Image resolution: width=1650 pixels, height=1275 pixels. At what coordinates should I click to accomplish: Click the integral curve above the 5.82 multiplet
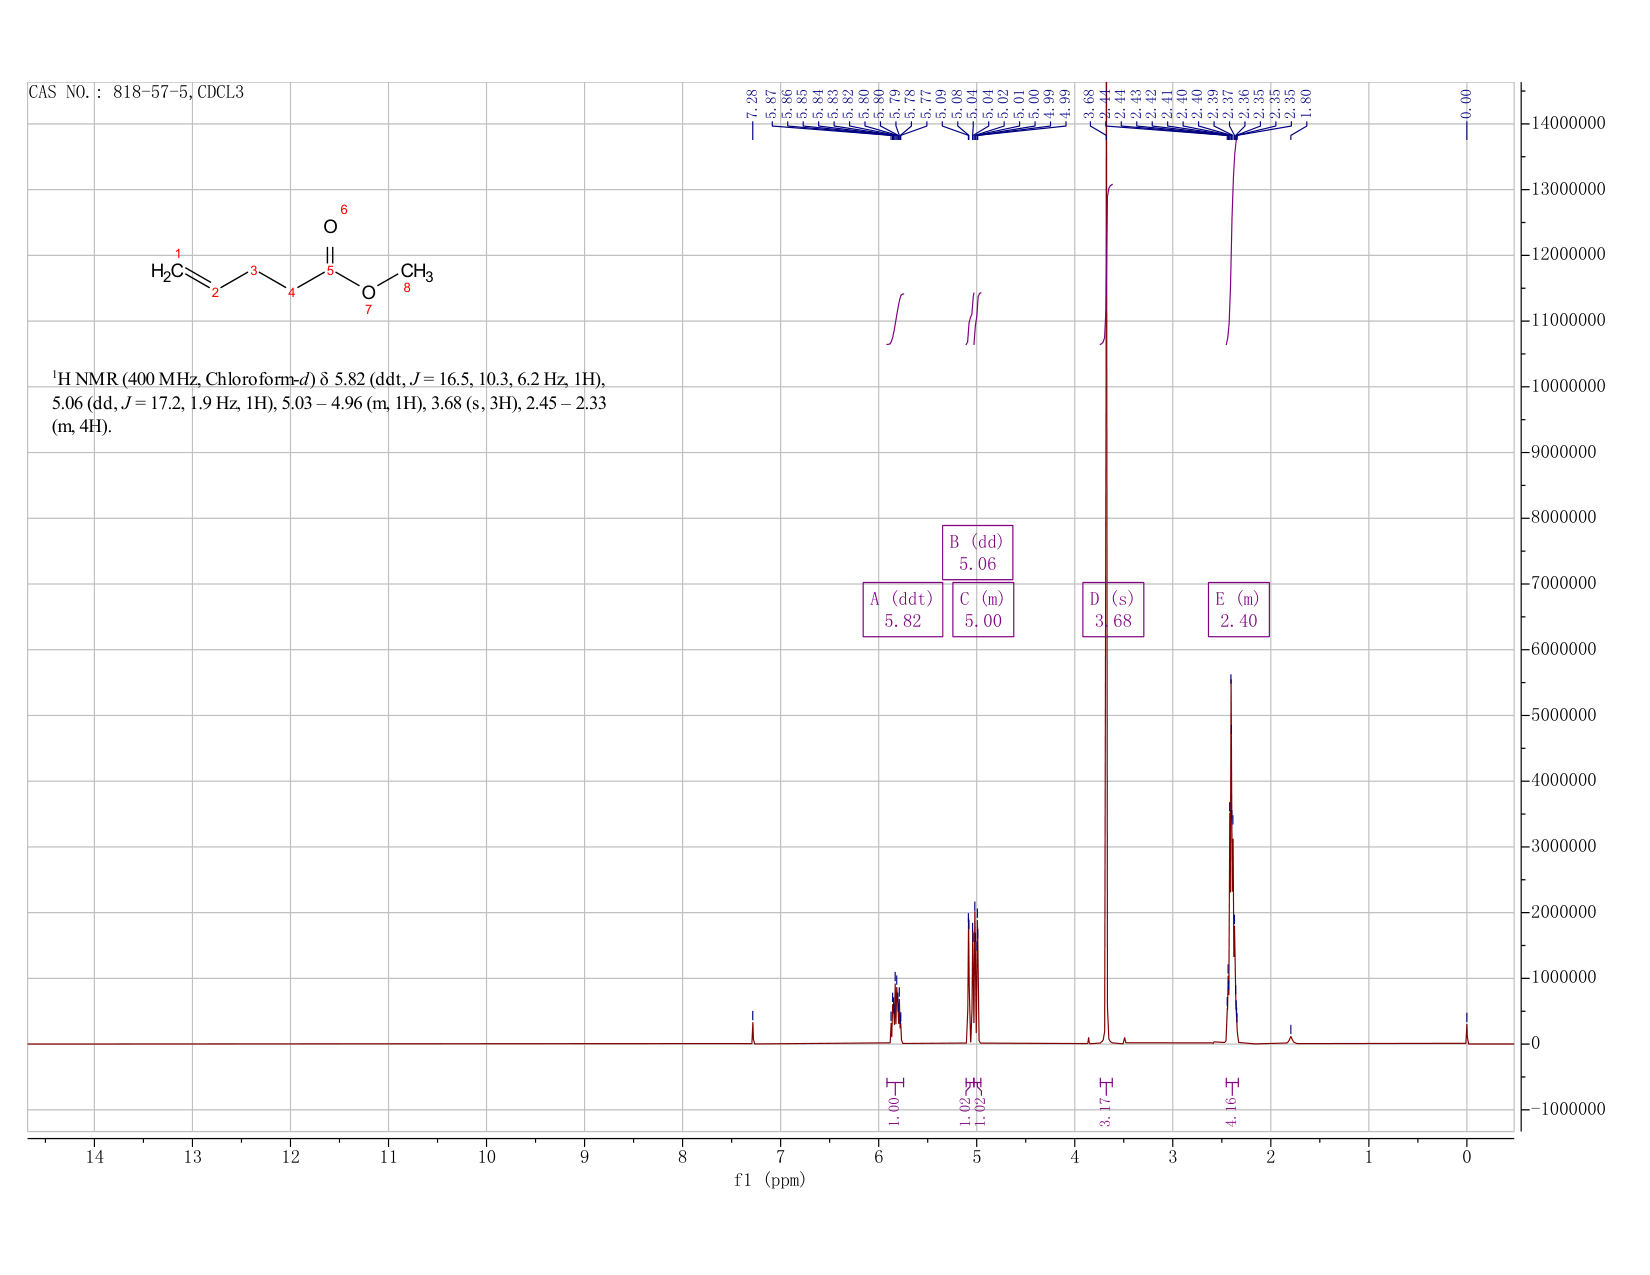[895, 319]
